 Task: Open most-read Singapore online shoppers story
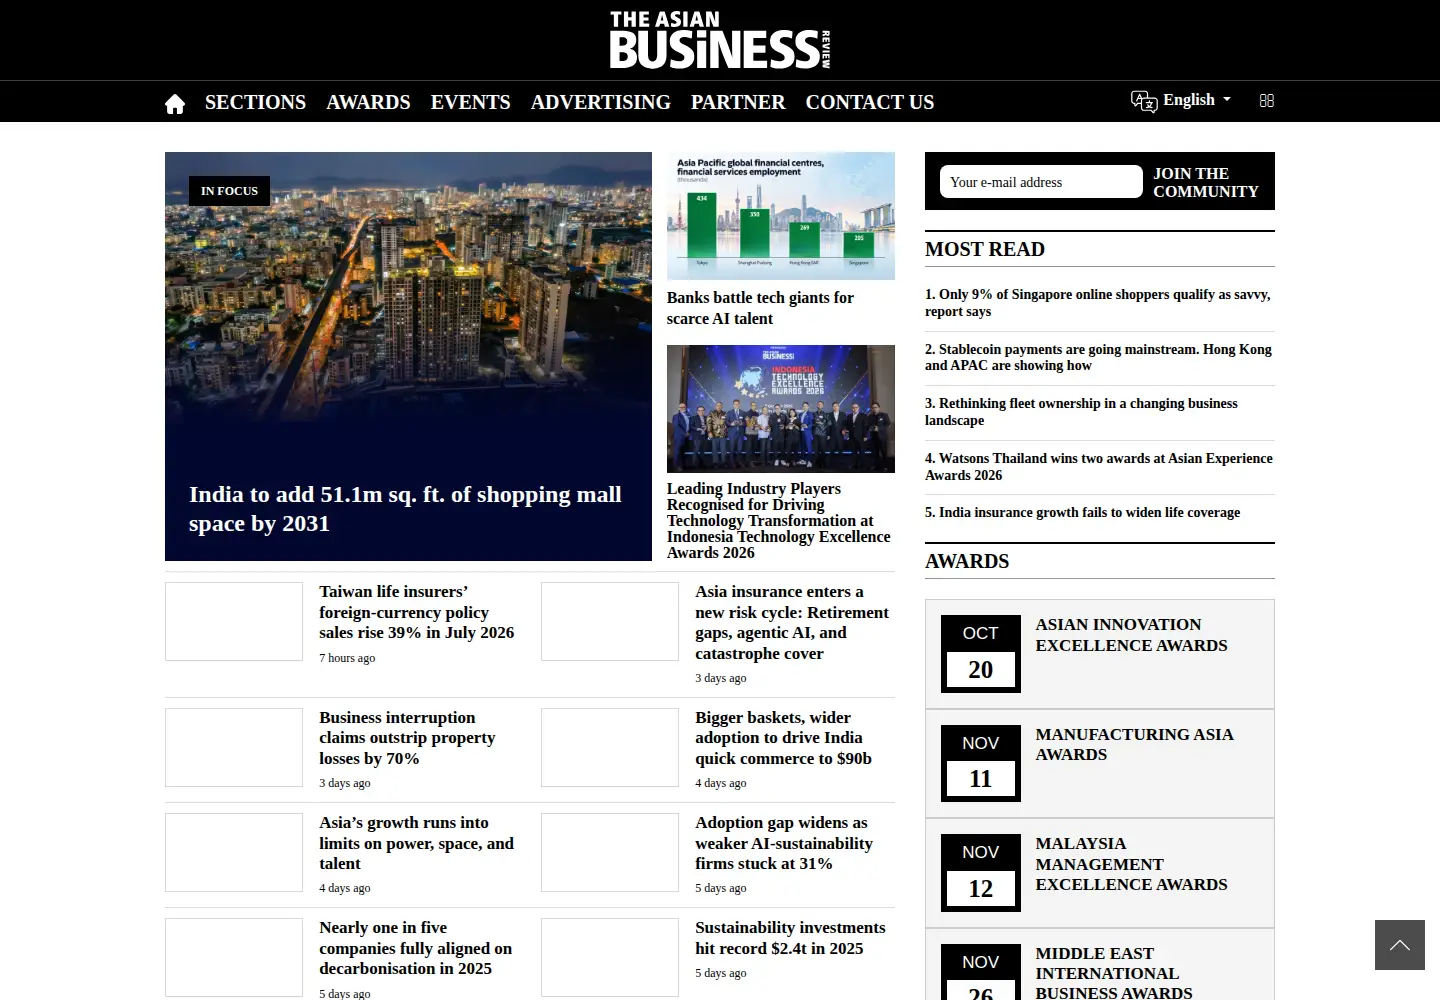[1098, 303]
